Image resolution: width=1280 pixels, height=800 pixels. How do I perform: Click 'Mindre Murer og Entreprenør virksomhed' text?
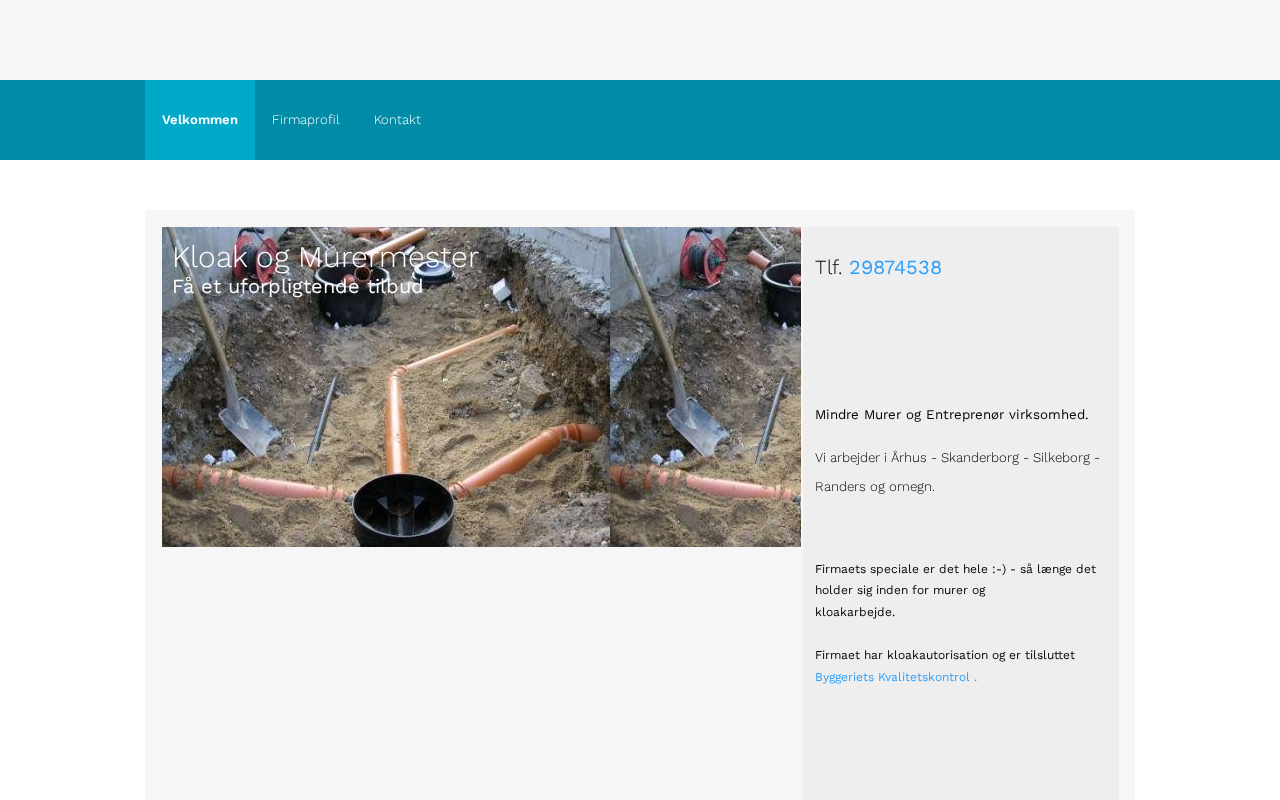951,415
